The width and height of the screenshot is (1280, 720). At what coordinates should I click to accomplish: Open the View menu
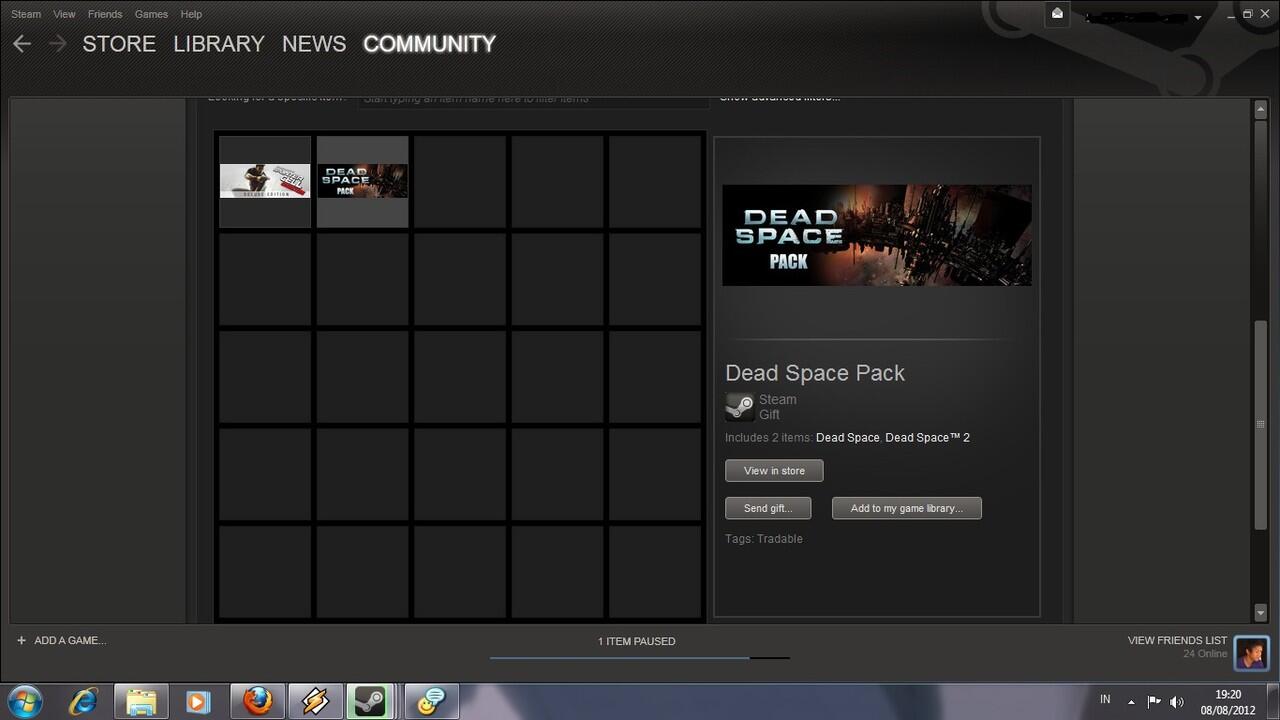[64, 14]
